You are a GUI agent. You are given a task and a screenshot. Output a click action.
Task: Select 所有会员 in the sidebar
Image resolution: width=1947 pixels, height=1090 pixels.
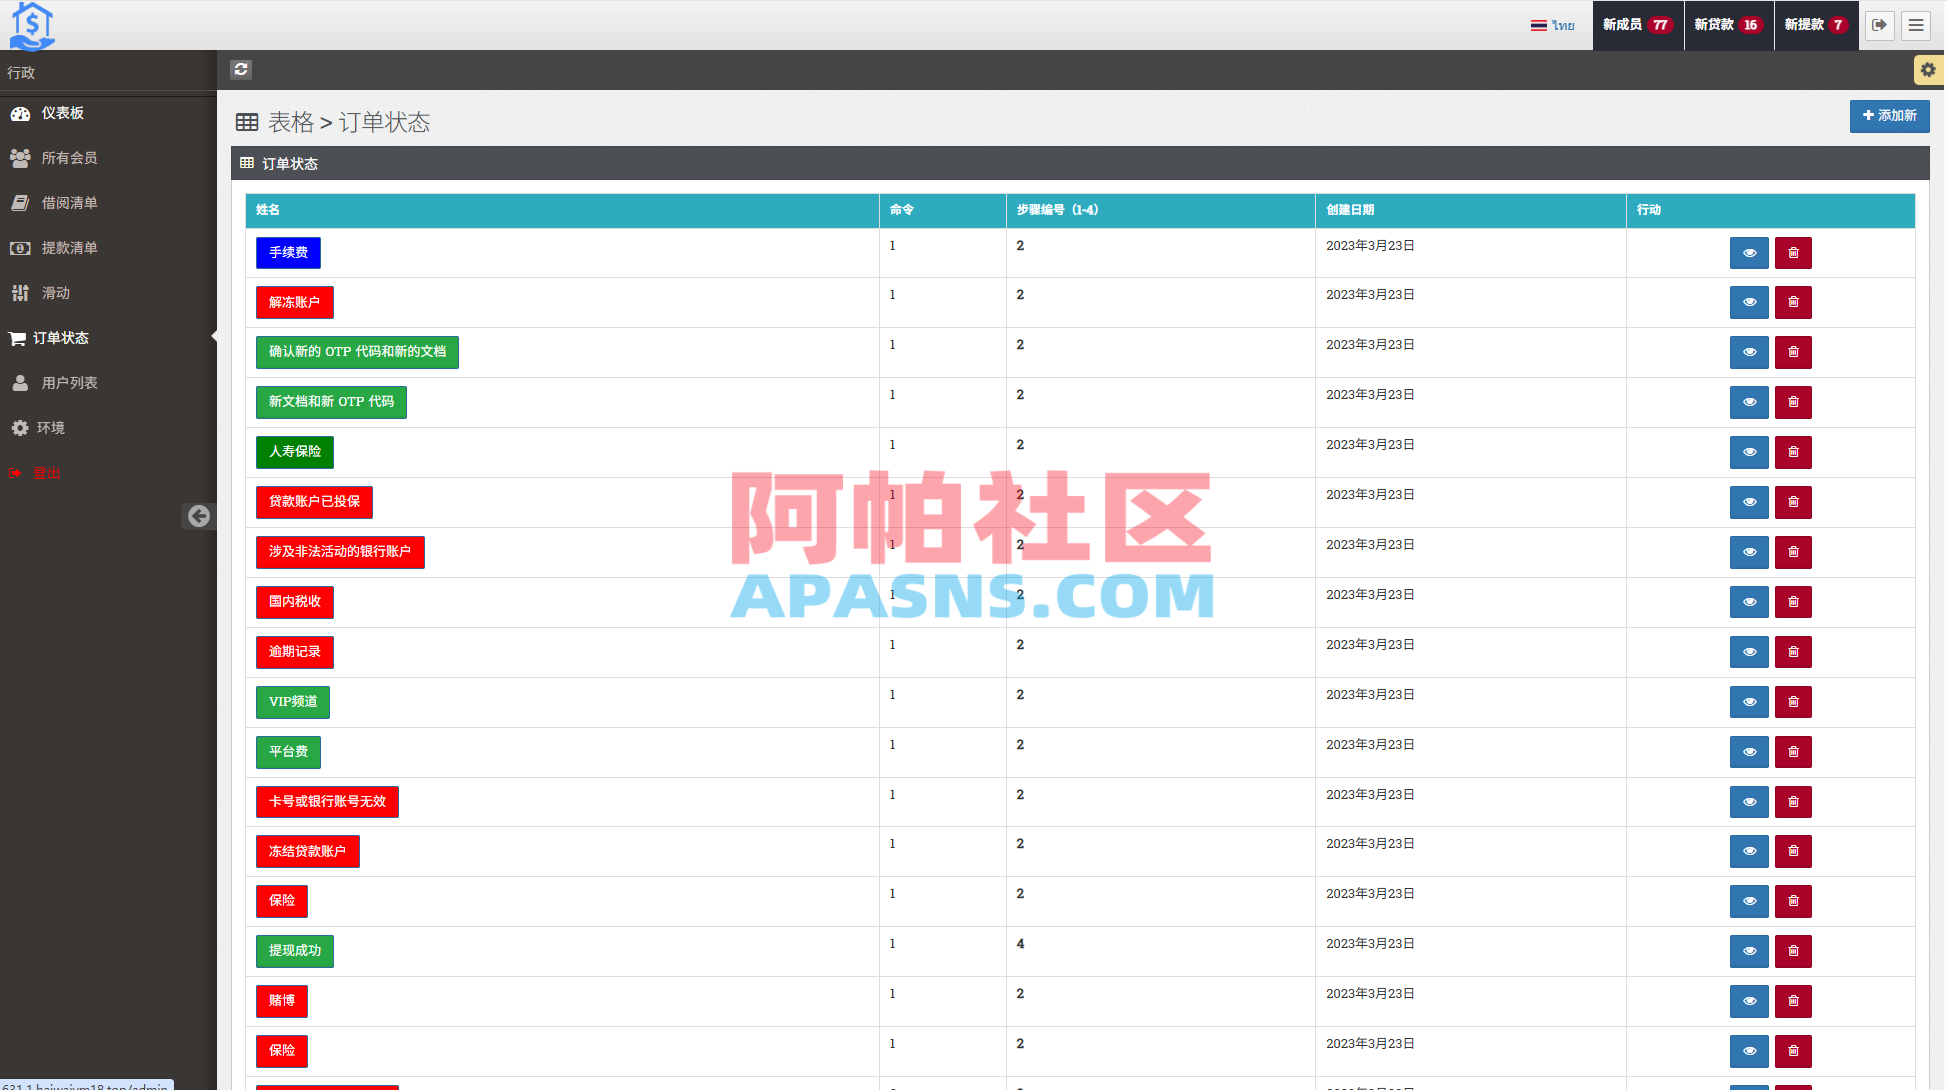pos(68,158)
